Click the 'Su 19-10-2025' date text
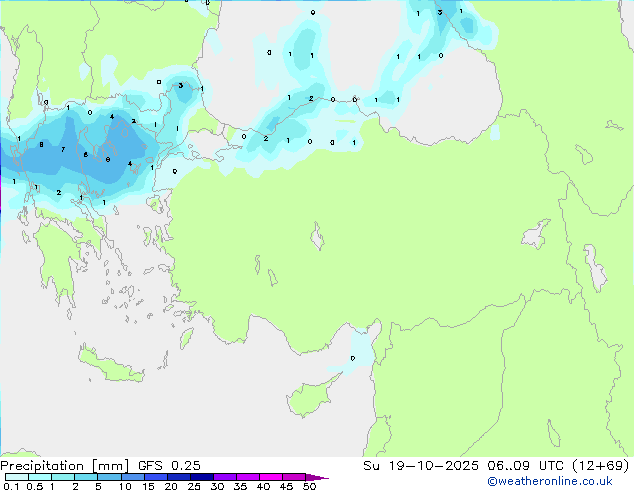This screenshot has height=490, width=634. click(x=421, y=466)
